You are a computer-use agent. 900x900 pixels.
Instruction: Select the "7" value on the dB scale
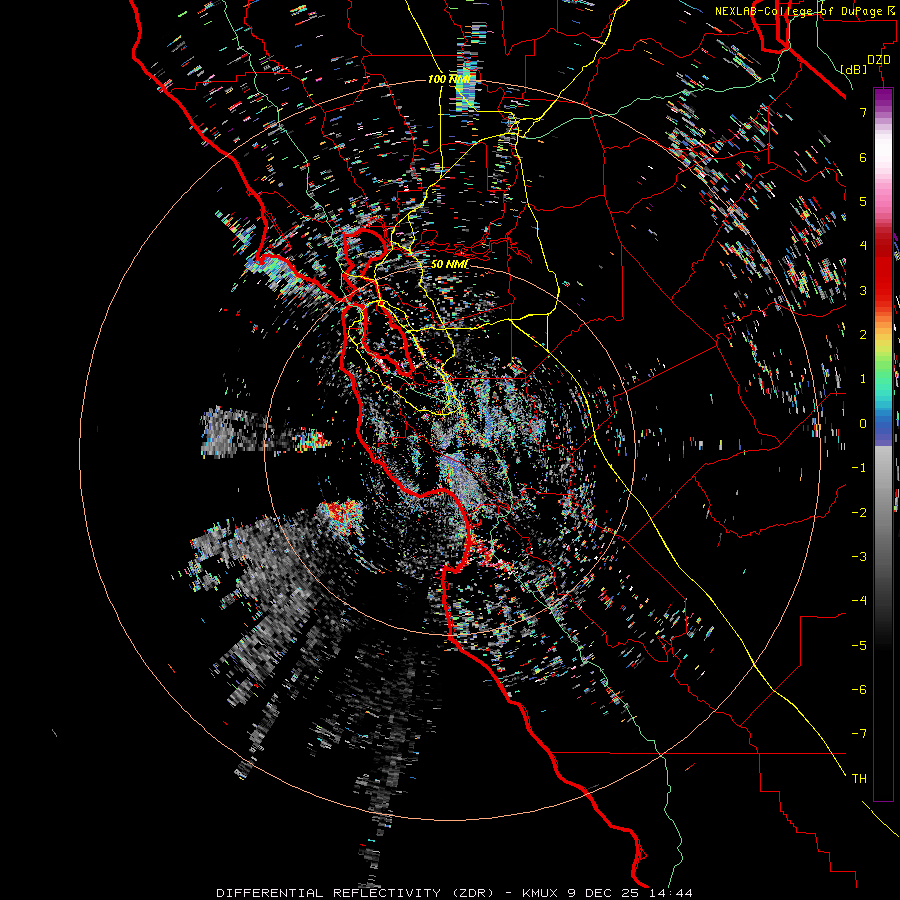coord(863,112)
